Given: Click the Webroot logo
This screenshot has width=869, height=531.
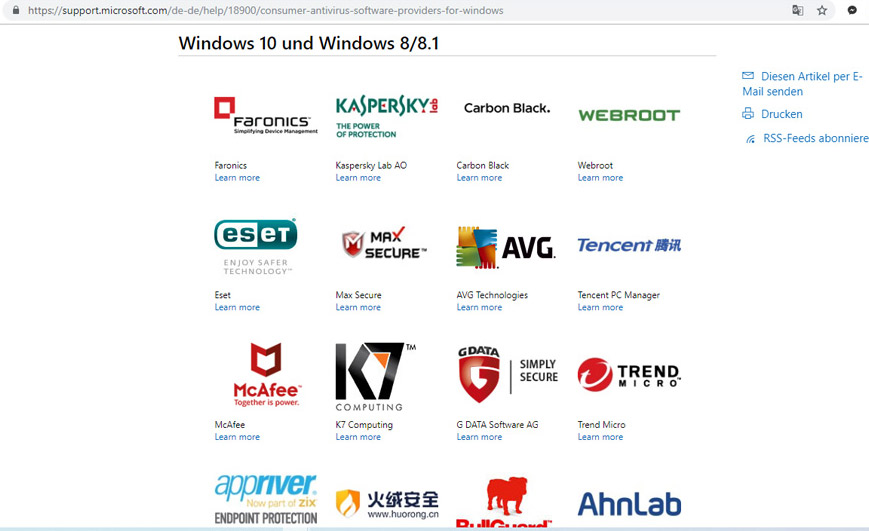Looking at the screenshot, I should coord(629,115).
